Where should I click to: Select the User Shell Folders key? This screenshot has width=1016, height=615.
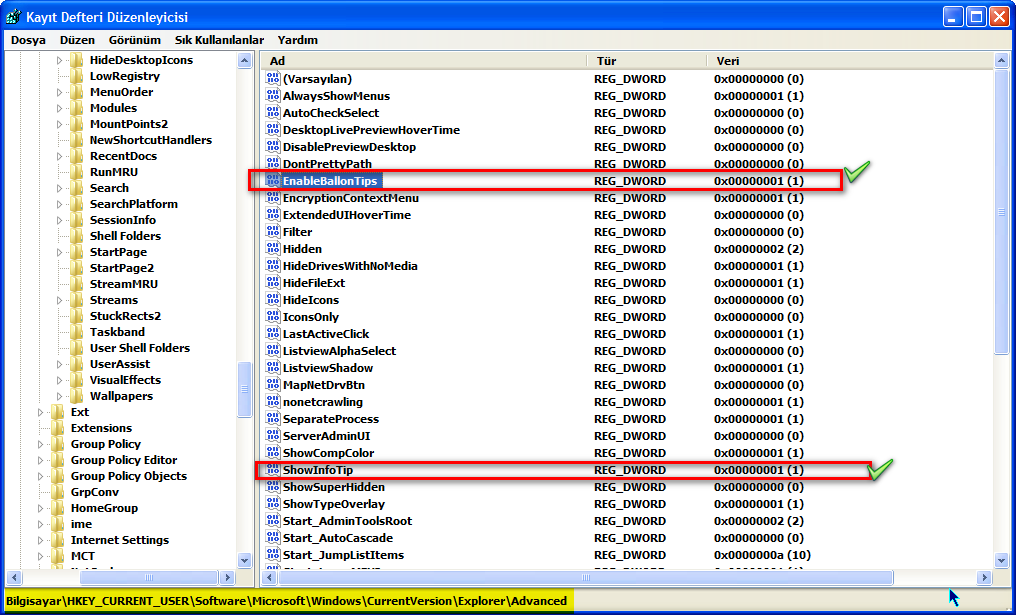pos(139,348)
